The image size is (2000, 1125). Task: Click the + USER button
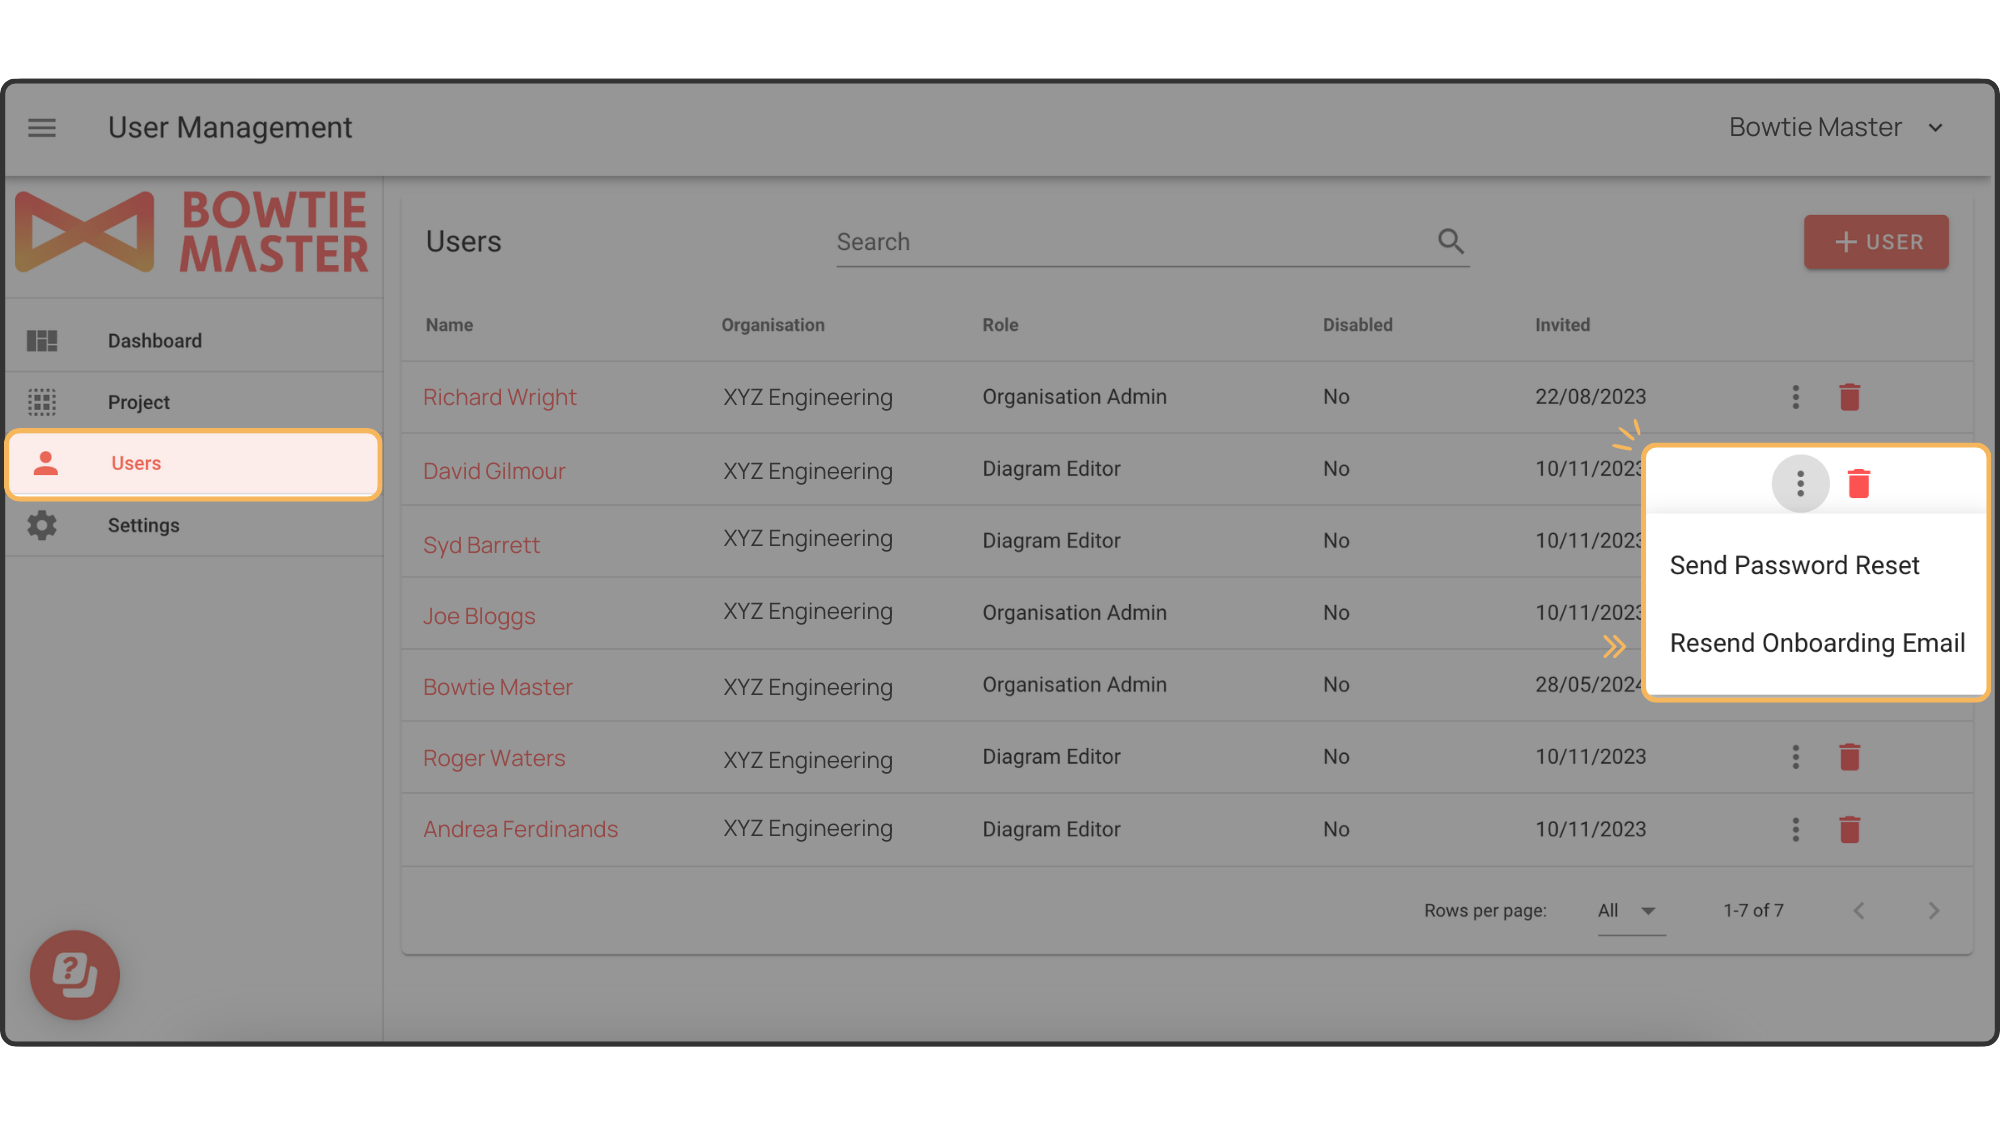1876,241
